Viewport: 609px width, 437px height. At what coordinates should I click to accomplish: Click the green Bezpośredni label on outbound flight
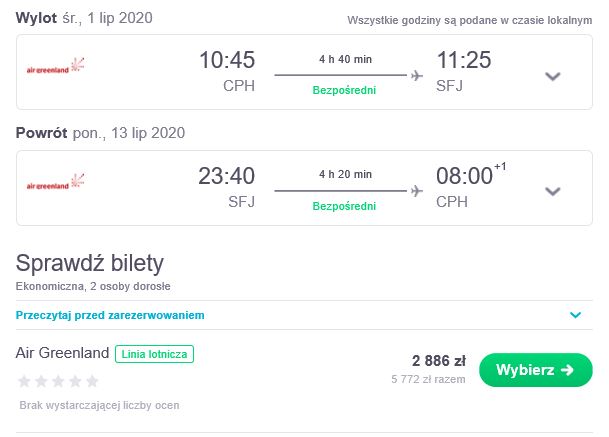(344, 90)
